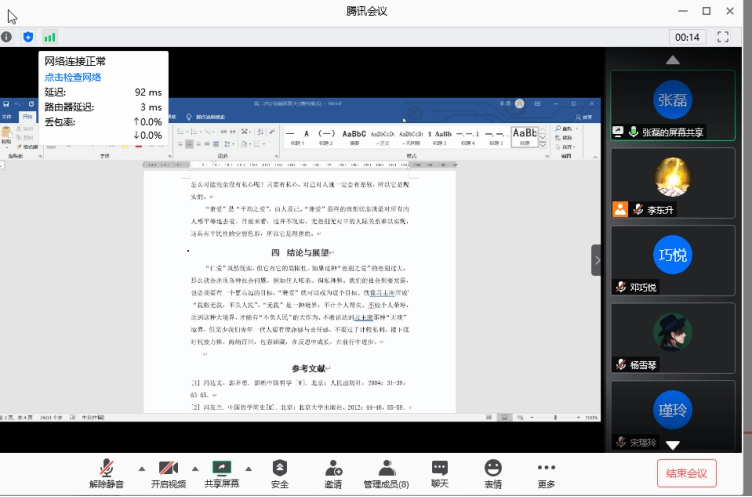
Task: Select 李东升's participant video tile
Action: tap(672, 184)
